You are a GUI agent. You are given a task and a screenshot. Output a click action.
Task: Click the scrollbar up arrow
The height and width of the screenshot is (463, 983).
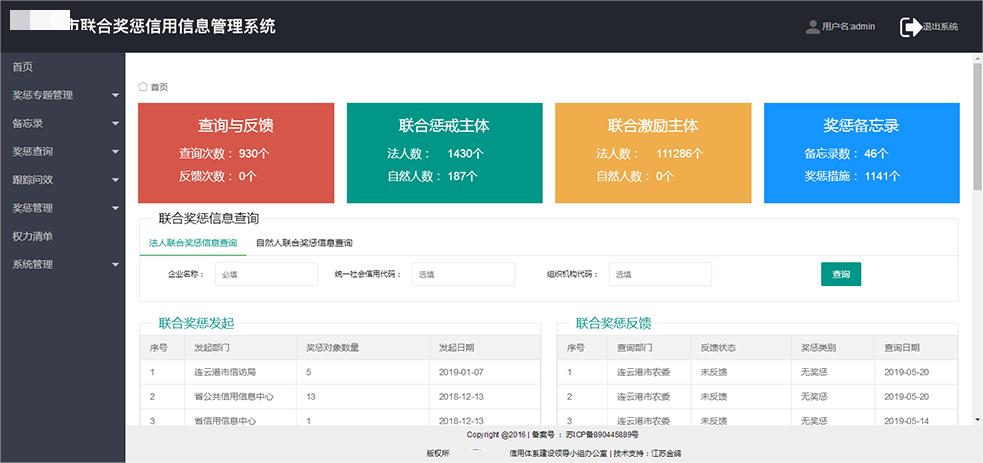pos(977,58)
